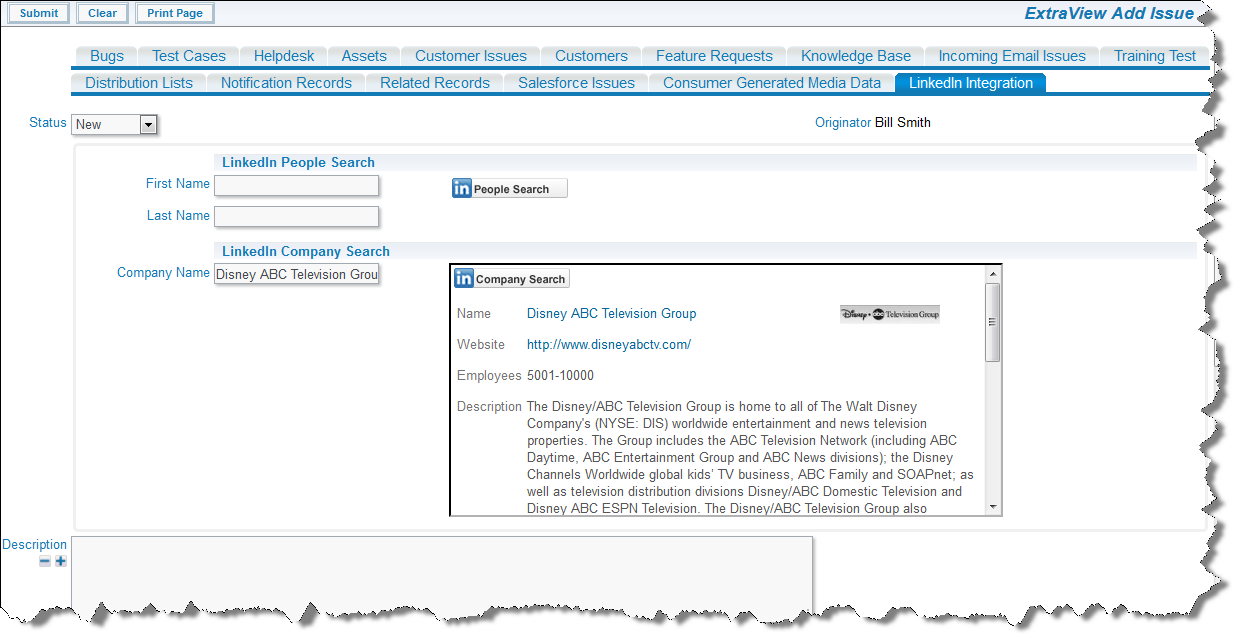1234x634 pixels.
Task: Open the Disney ABC Television Group link
Action: click(x=611, y=314)
